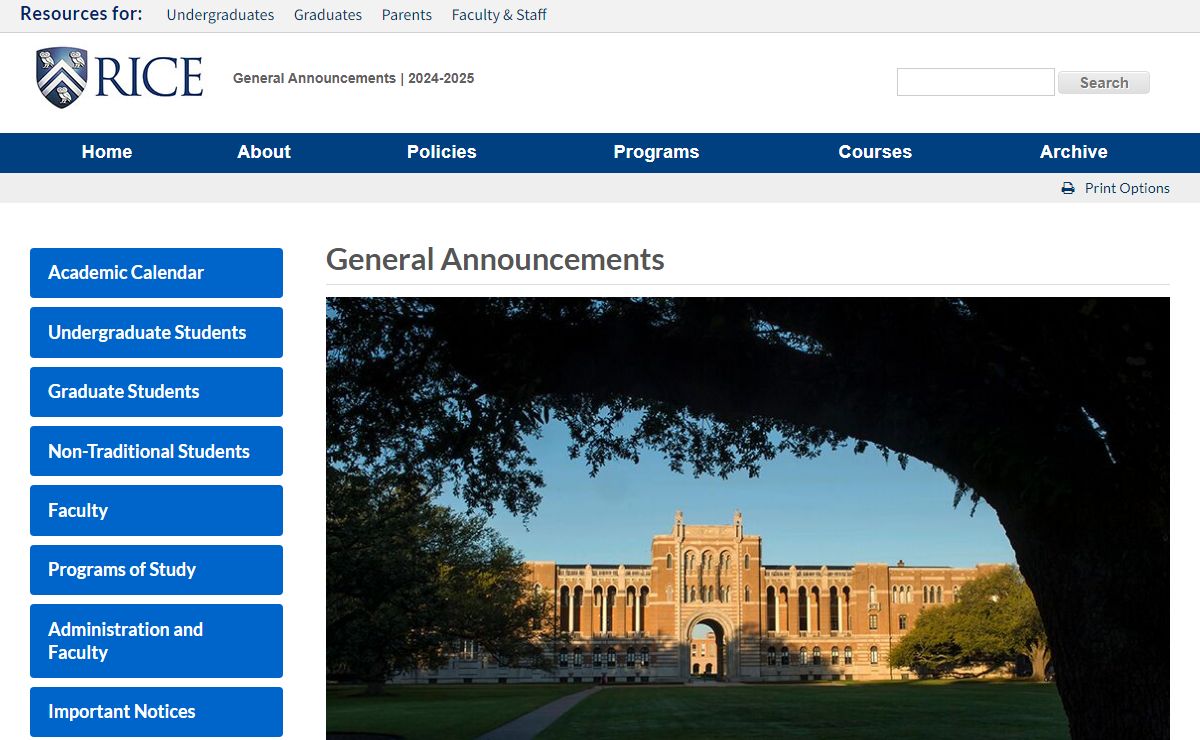
Task: Open the Archive menu item
Action: [x=1074, y=152]
